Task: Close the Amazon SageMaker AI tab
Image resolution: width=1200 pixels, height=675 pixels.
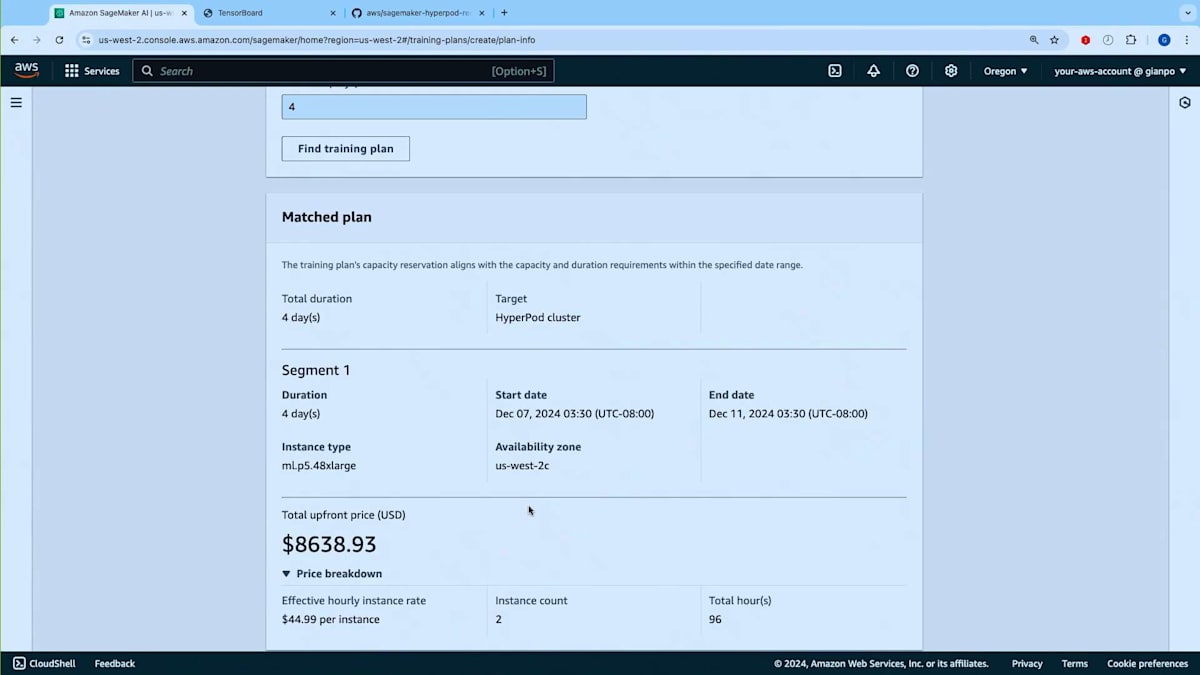Action: click(184, 13)
